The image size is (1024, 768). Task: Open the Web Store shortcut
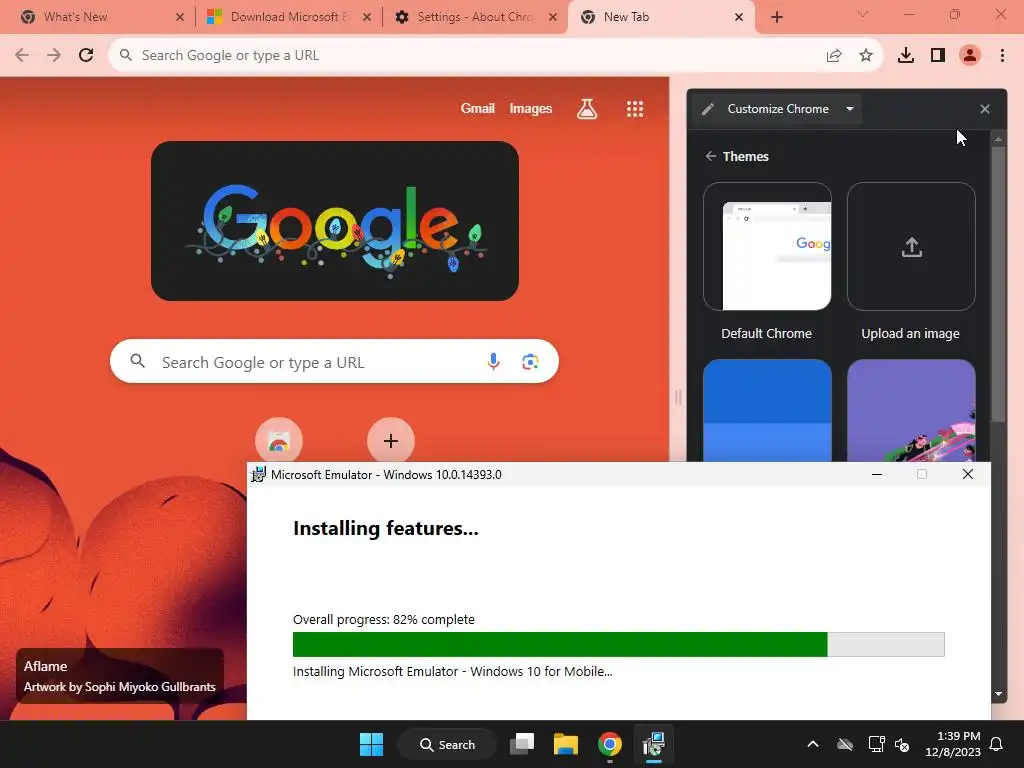pos(279,441)
